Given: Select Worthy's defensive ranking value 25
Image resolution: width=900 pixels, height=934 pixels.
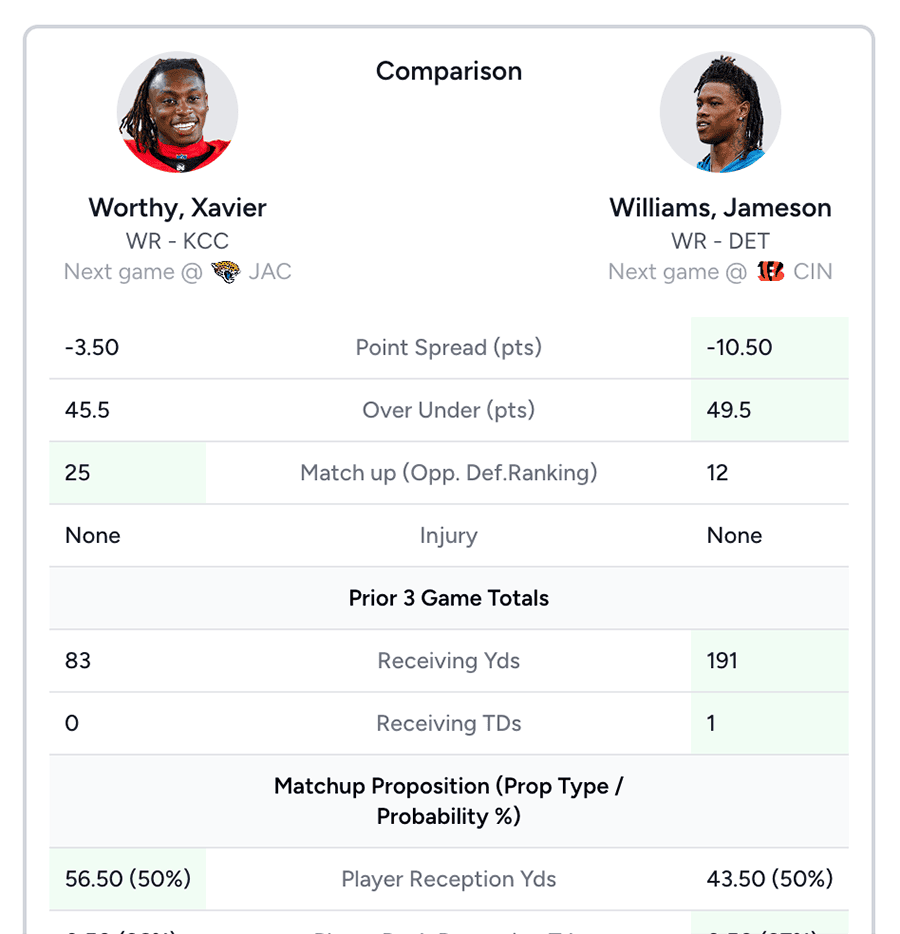Looking at the screenshot, I should (76, 473).
